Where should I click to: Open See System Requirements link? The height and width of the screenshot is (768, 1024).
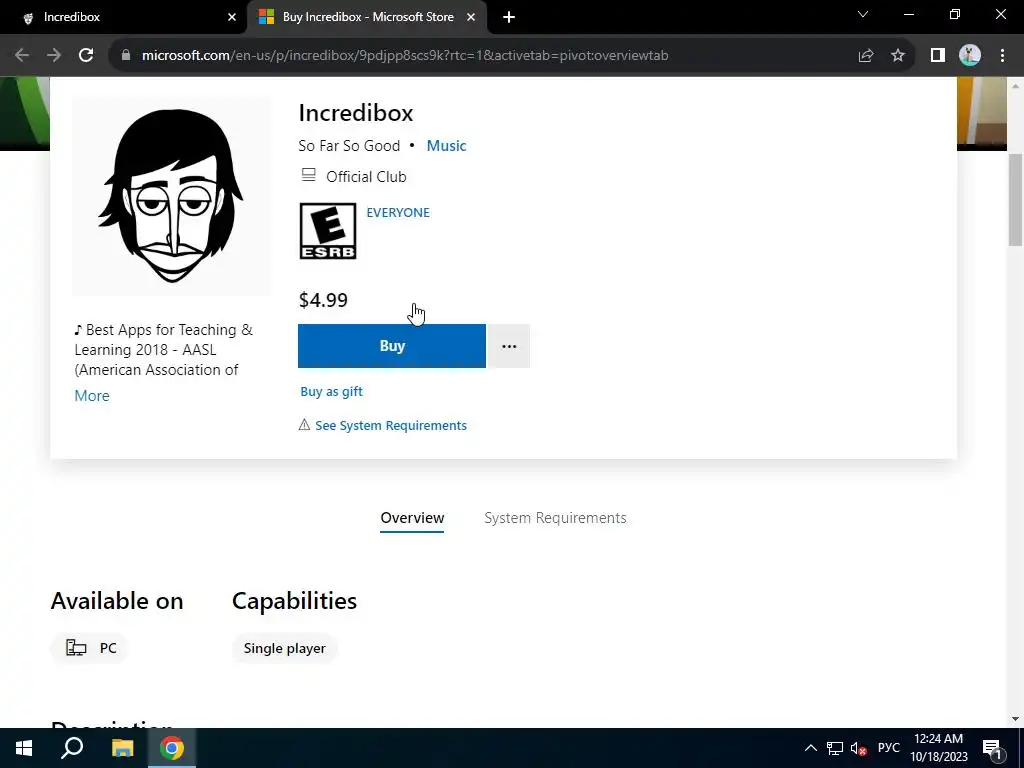pos(391,426)
